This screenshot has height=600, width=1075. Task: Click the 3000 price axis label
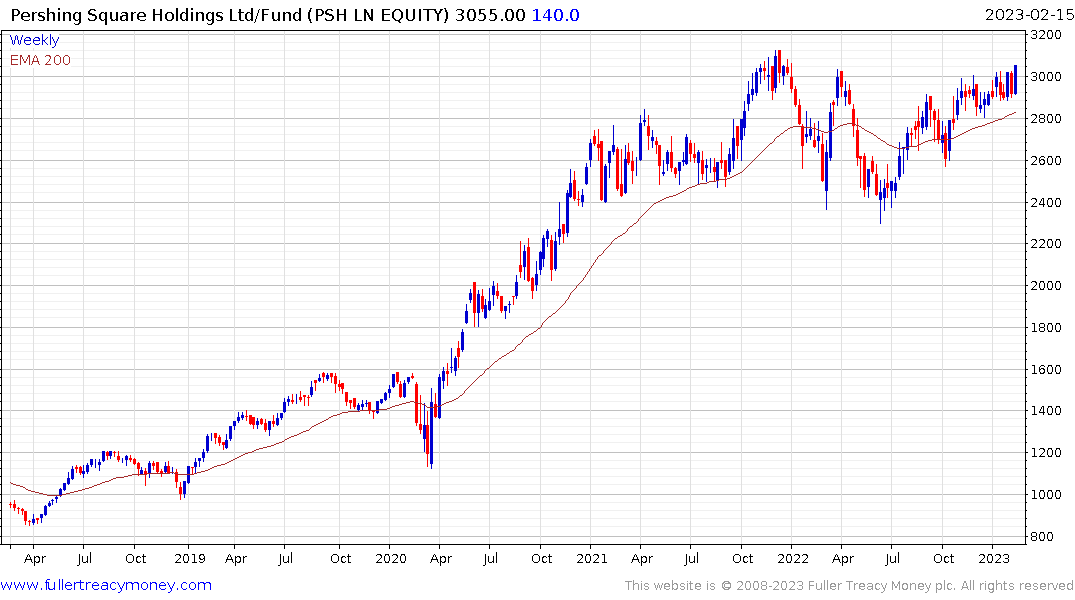pyautogui.click(x=1046, y=77)
